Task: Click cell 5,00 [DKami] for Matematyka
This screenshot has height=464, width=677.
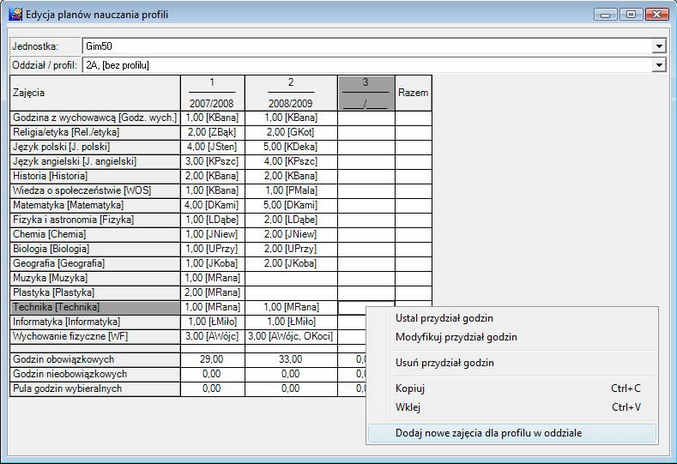Action: (291, 205)
